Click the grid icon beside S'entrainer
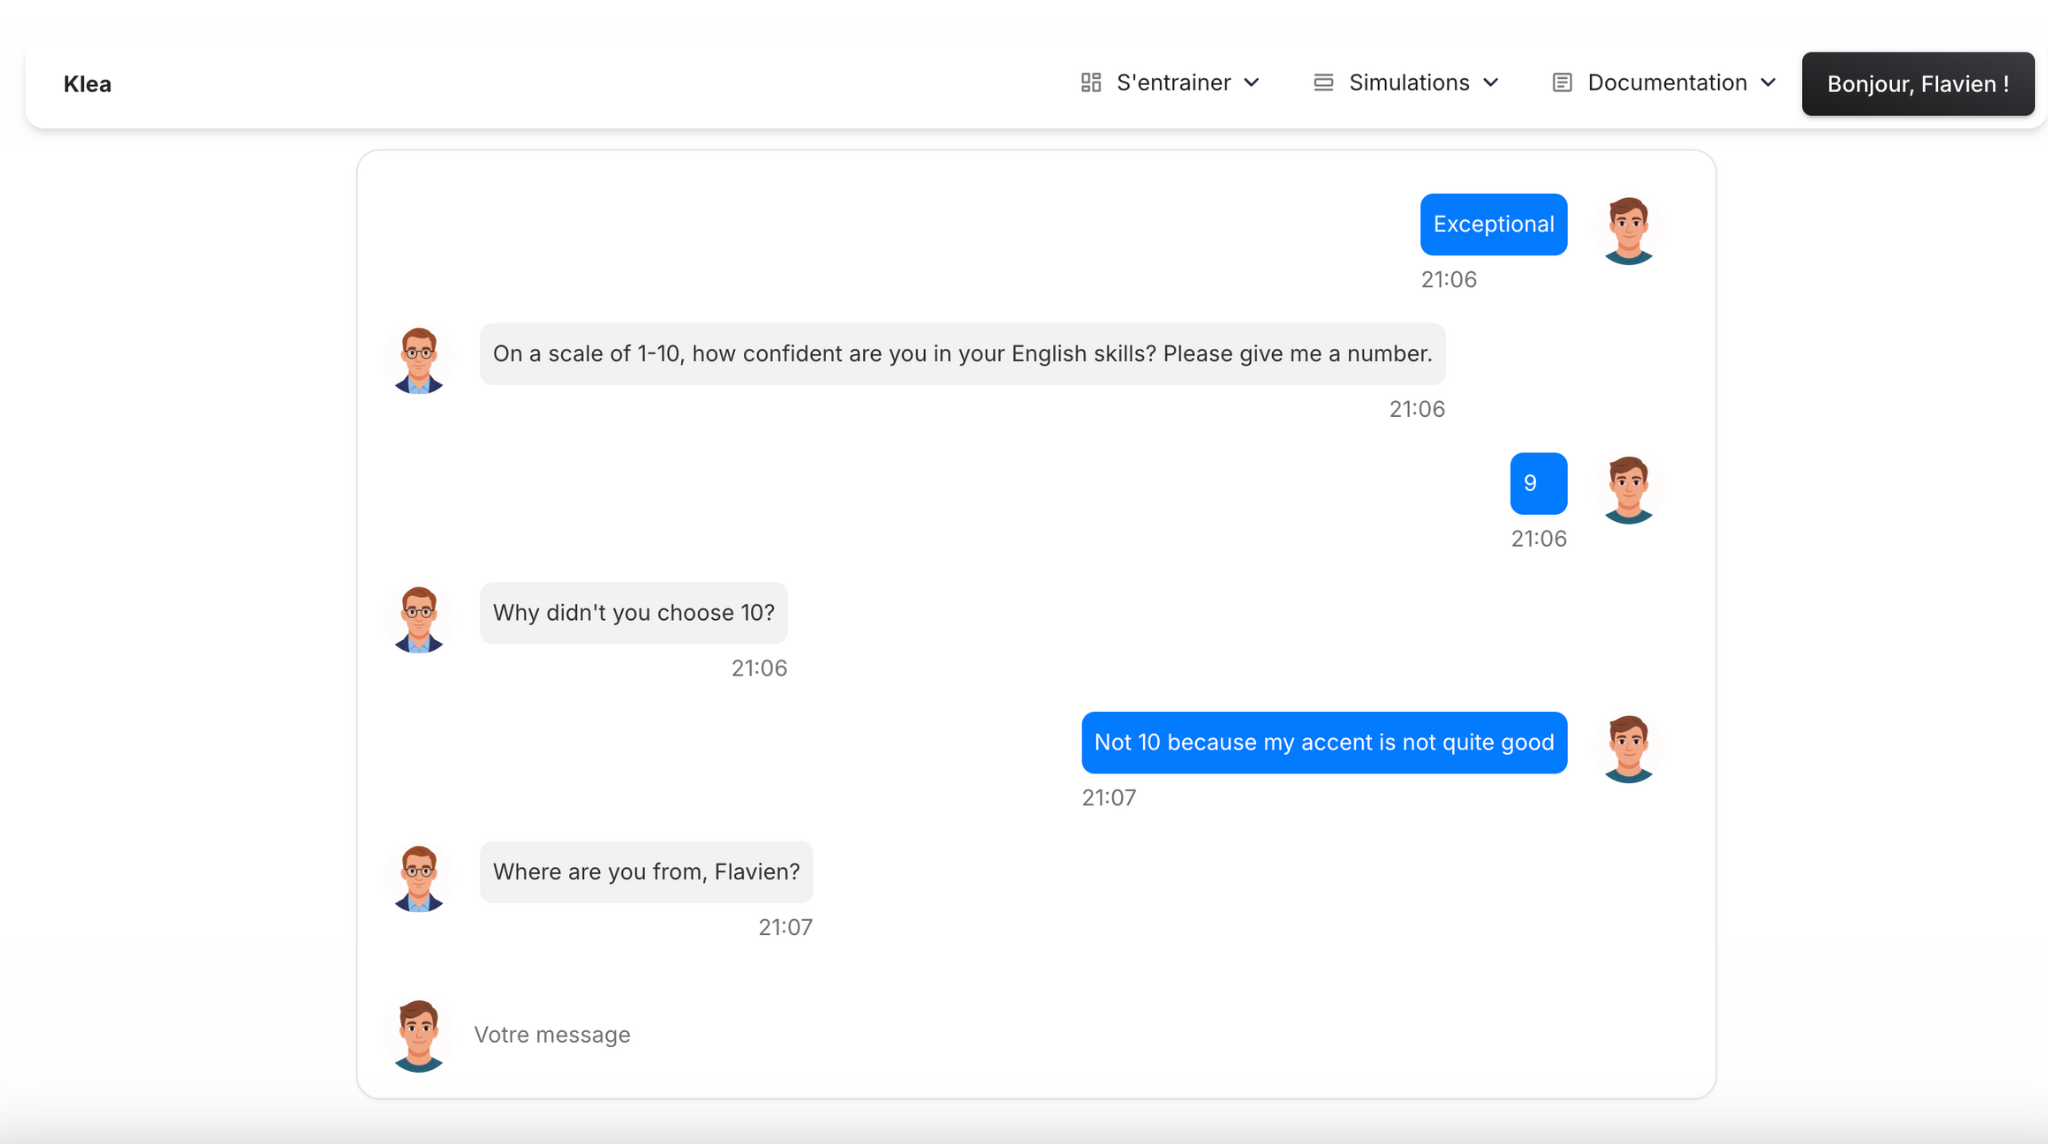The height and width of the screenshot is (1144, 2048). pos(1091,83)
